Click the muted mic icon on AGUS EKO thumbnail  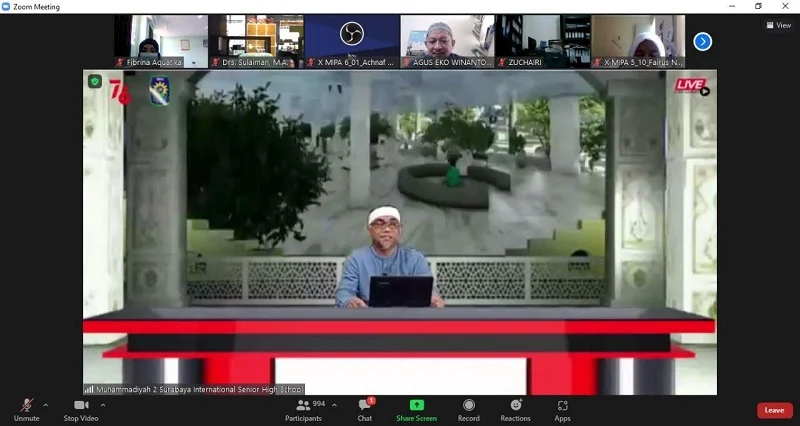tap(407, 62)
